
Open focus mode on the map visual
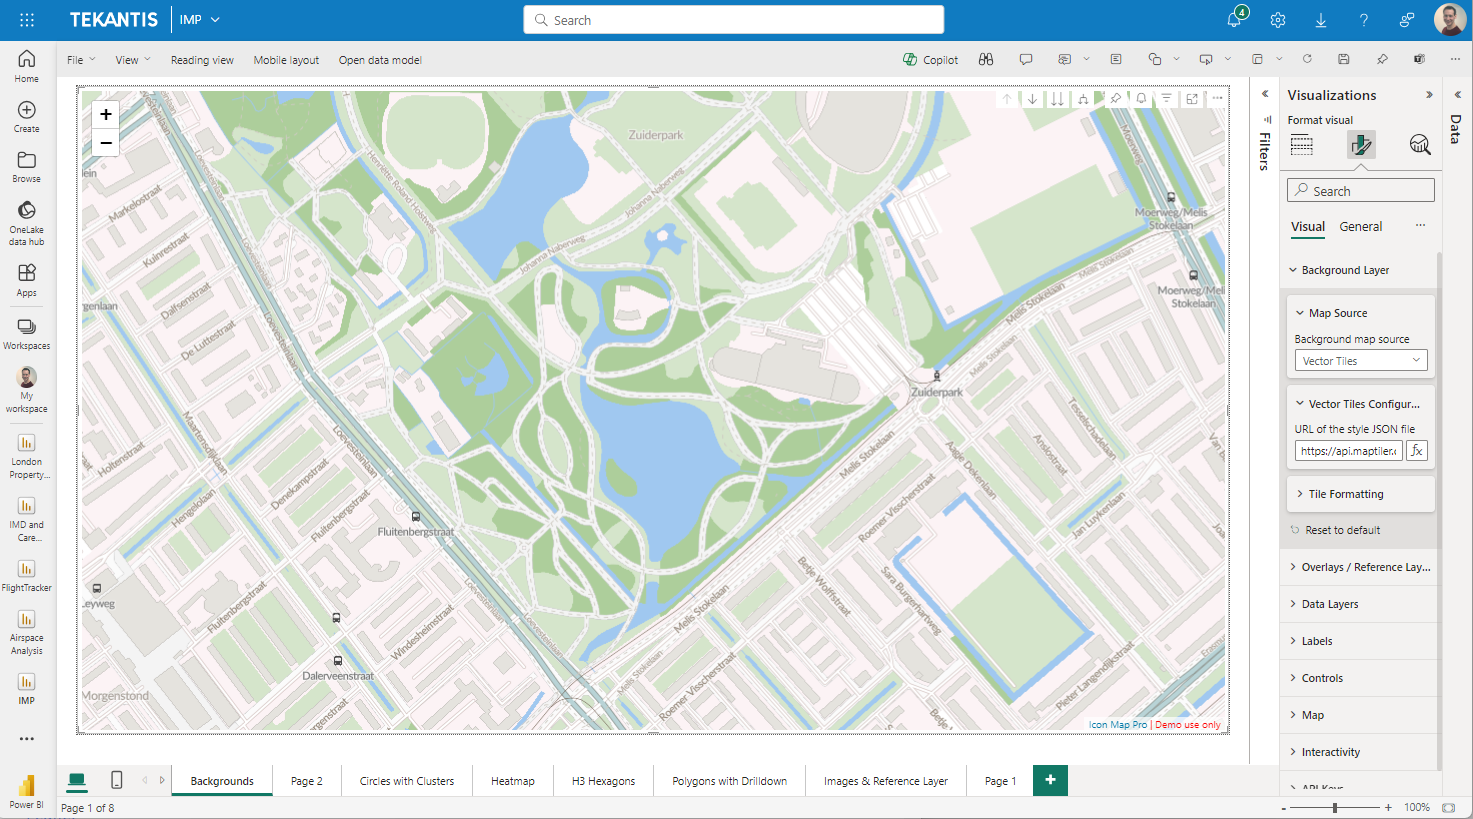click(1192, 99)
